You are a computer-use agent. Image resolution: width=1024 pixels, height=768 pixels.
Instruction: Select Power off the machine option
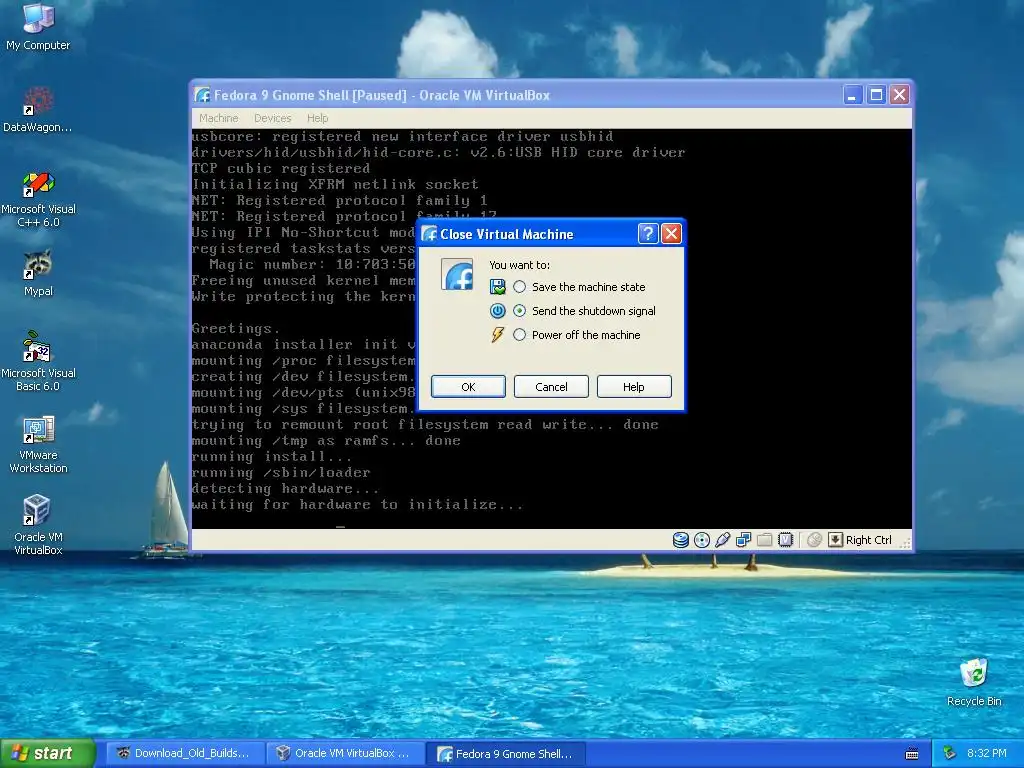click(578, 335)
